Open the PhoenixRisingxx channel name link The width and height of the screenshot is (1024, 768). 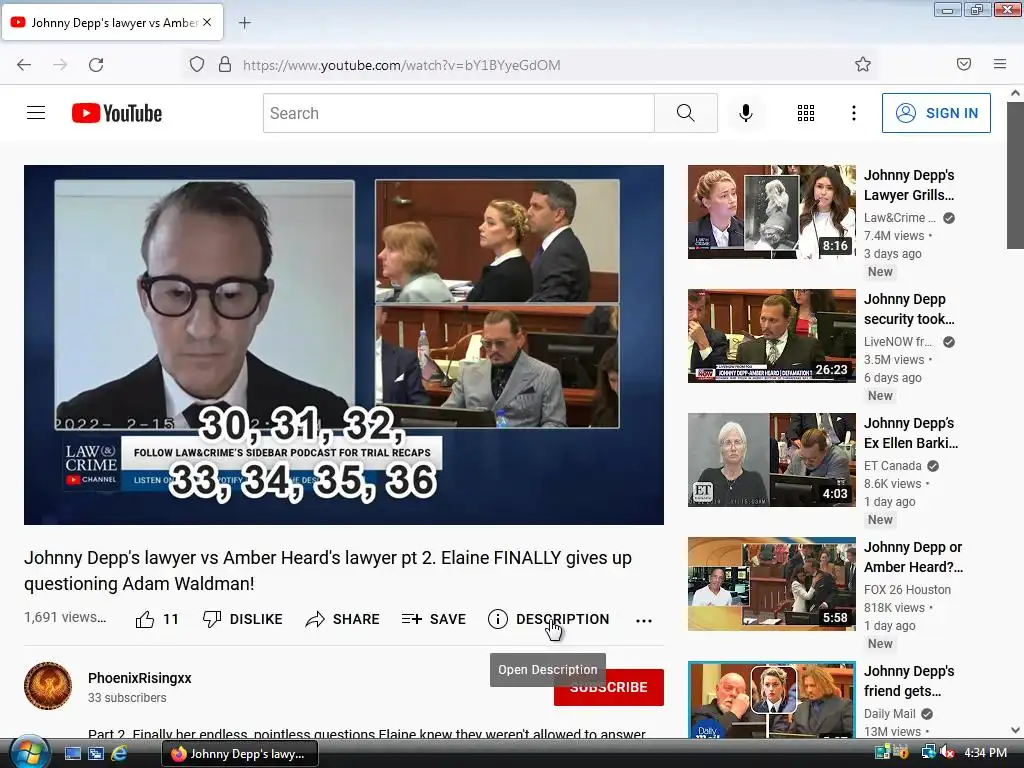click(x=140, y=678)
